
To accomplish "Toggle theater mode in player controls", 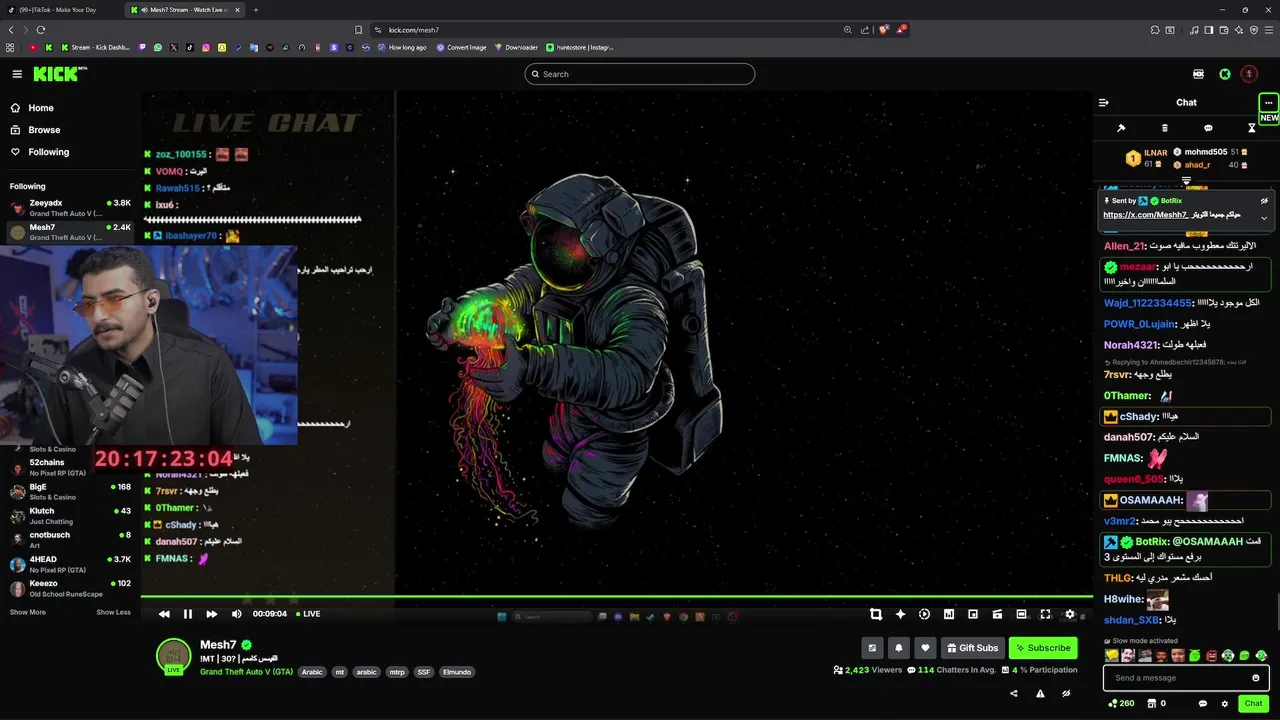I will tap(1021, 614).
